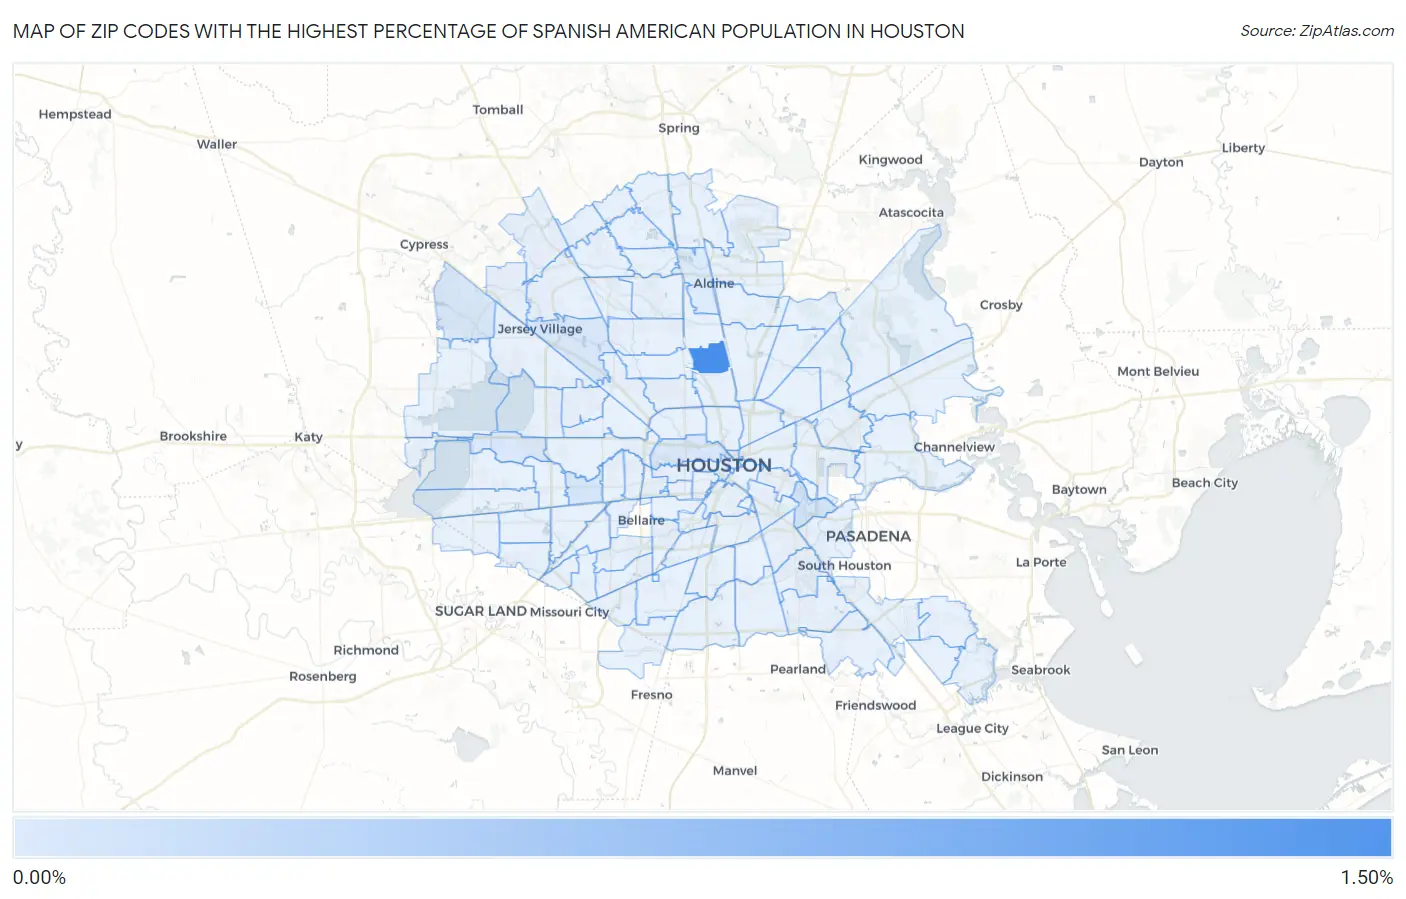
Task: Click the Manvel label
Action: tap(735, 771)
